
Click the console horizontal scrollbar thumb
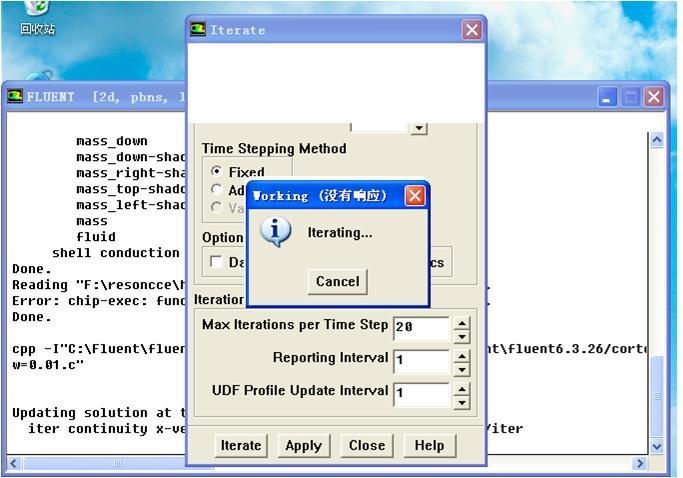click(118, 463)
